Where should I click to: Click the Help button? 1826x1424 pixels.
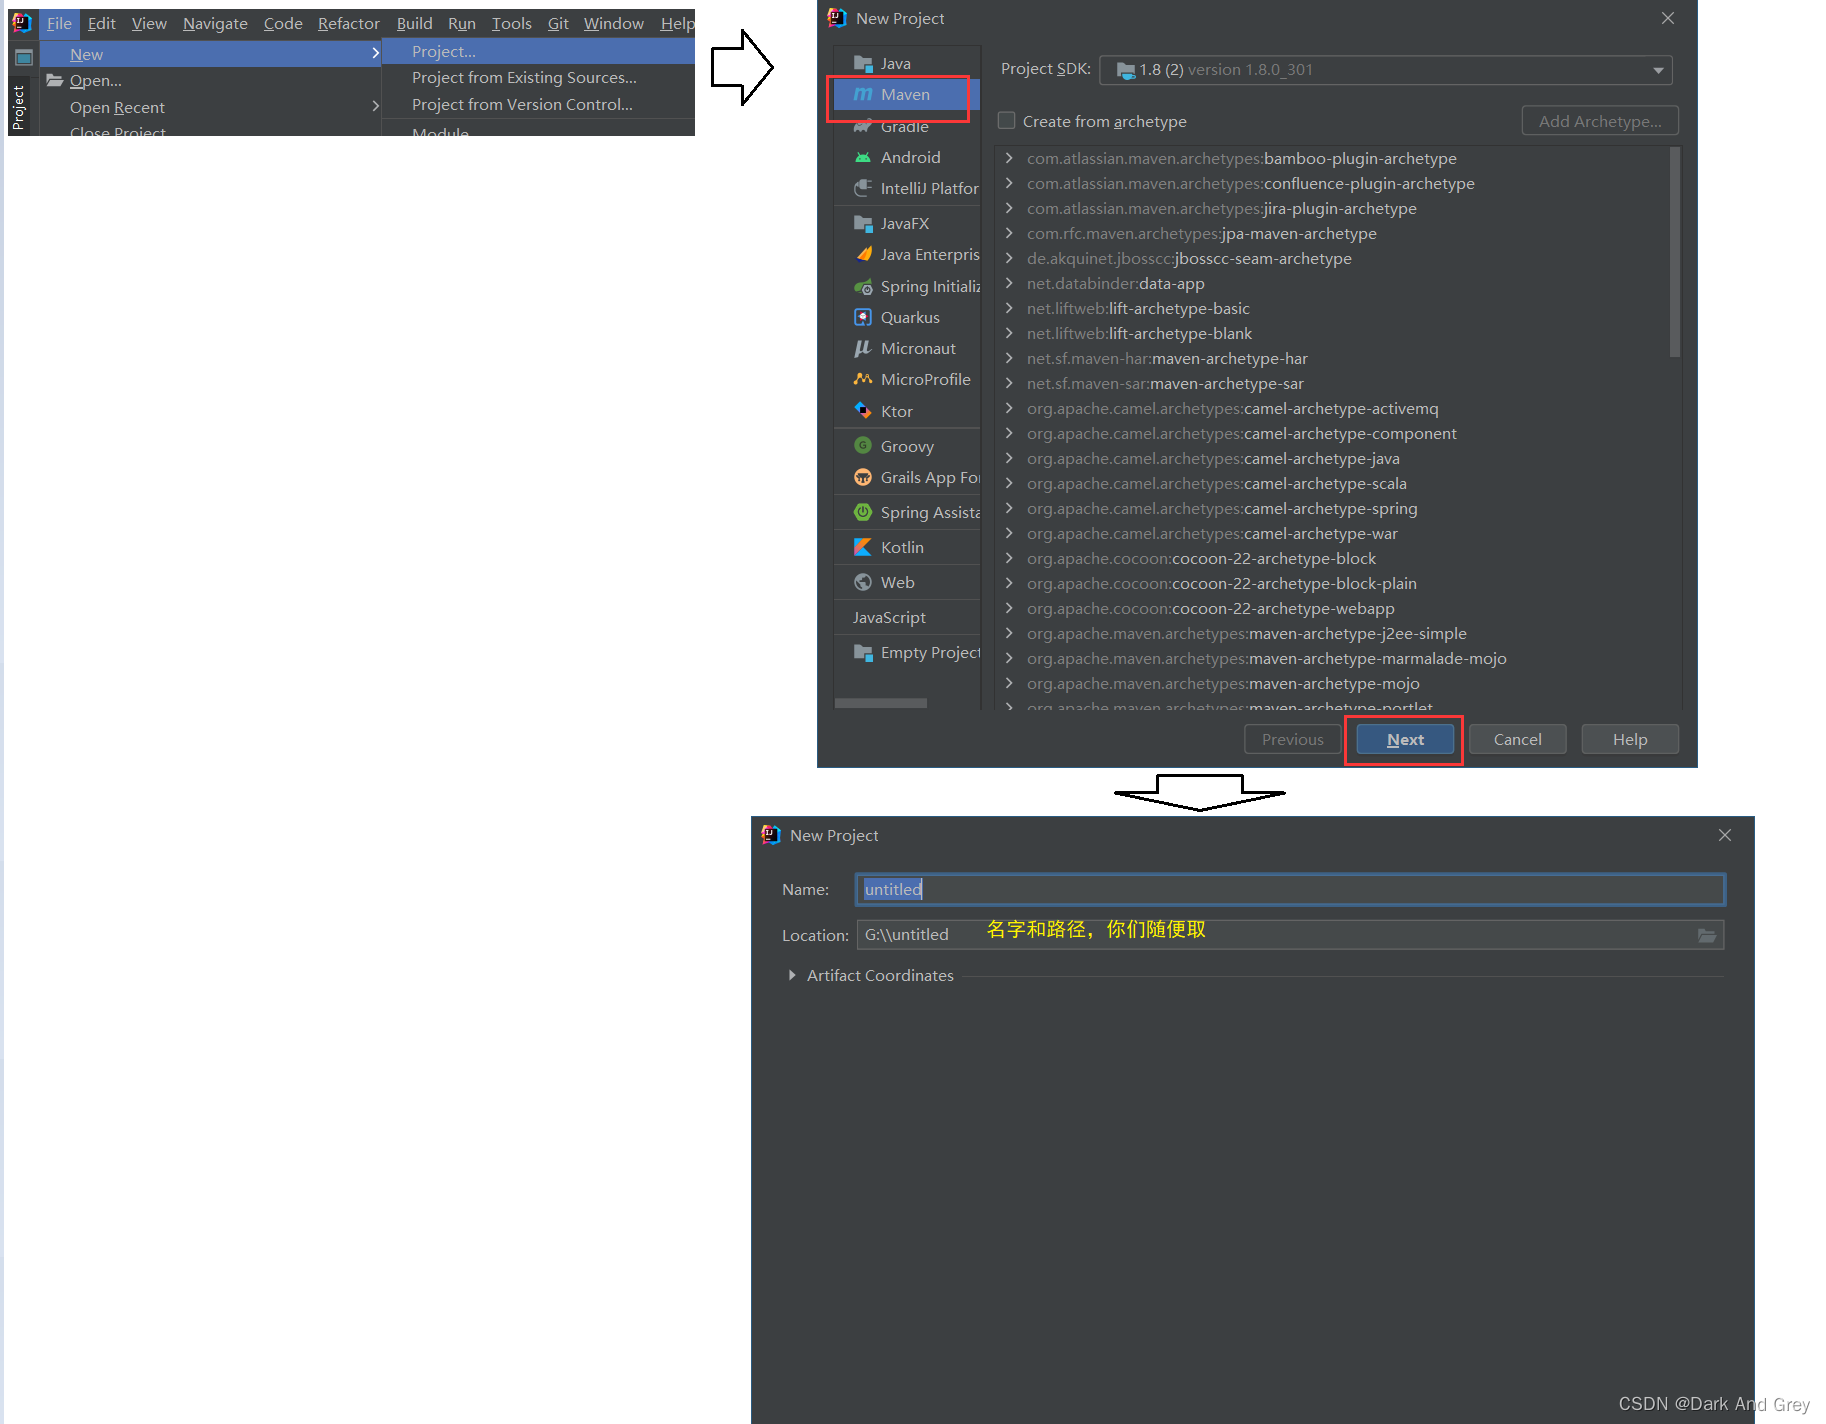click(x=1630, y=740)
